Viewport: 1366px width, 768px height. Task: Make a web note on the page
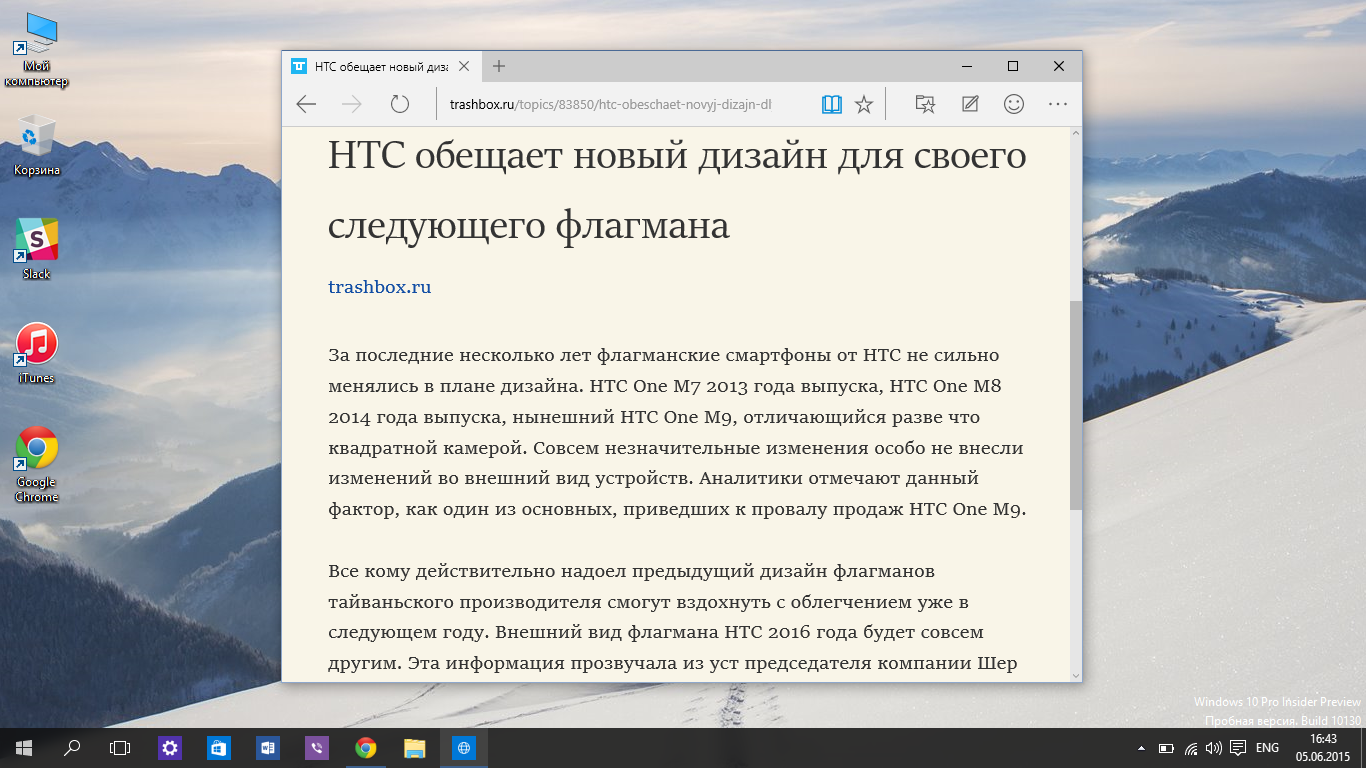point(969,104)
